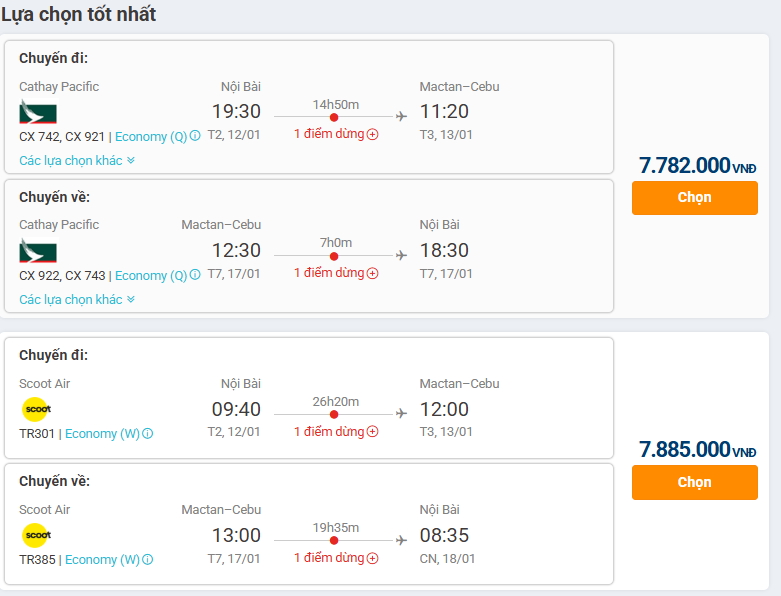Click Economy (W) link on flight TR301
This screenshot has width=781, height=596.
click(x=102, y=434)
